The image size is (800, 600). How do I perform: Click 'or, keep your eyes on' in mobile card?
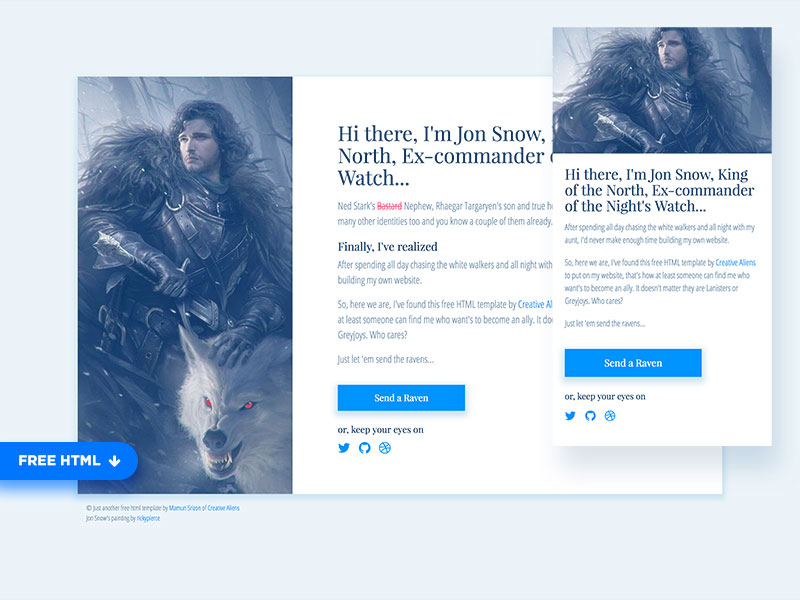605,396
